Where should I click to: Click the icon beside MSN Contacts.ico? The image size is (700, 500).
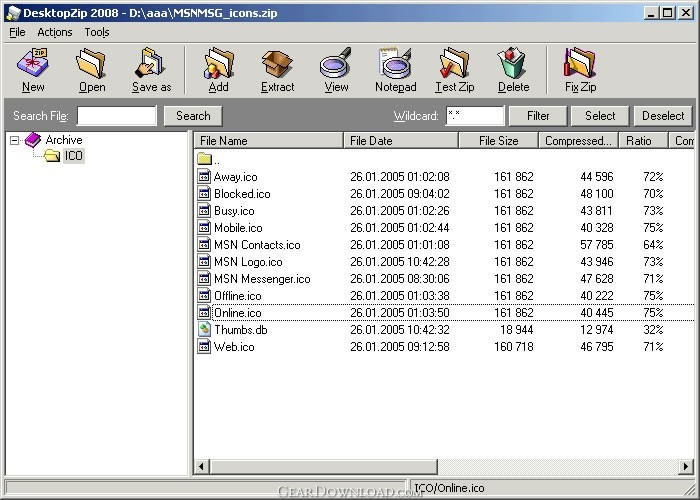(204, 244)
